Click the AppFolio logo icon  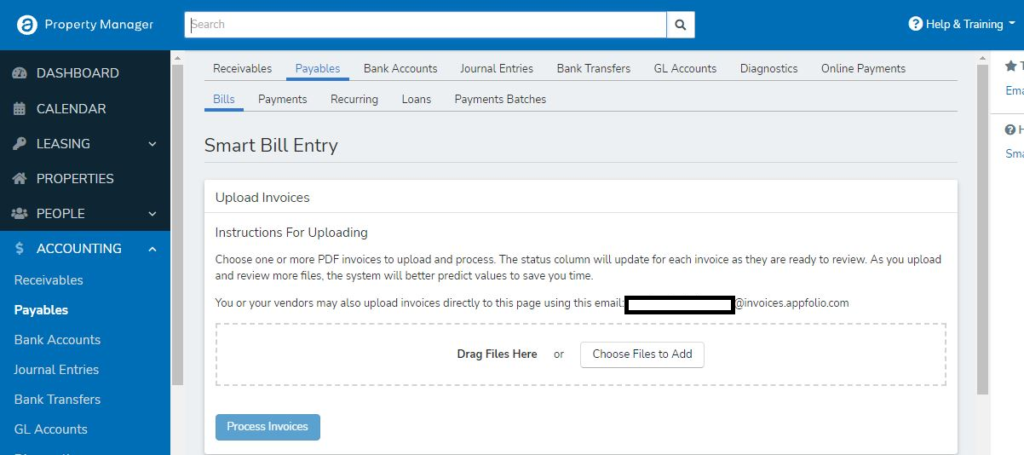click(x=27, y=25)
